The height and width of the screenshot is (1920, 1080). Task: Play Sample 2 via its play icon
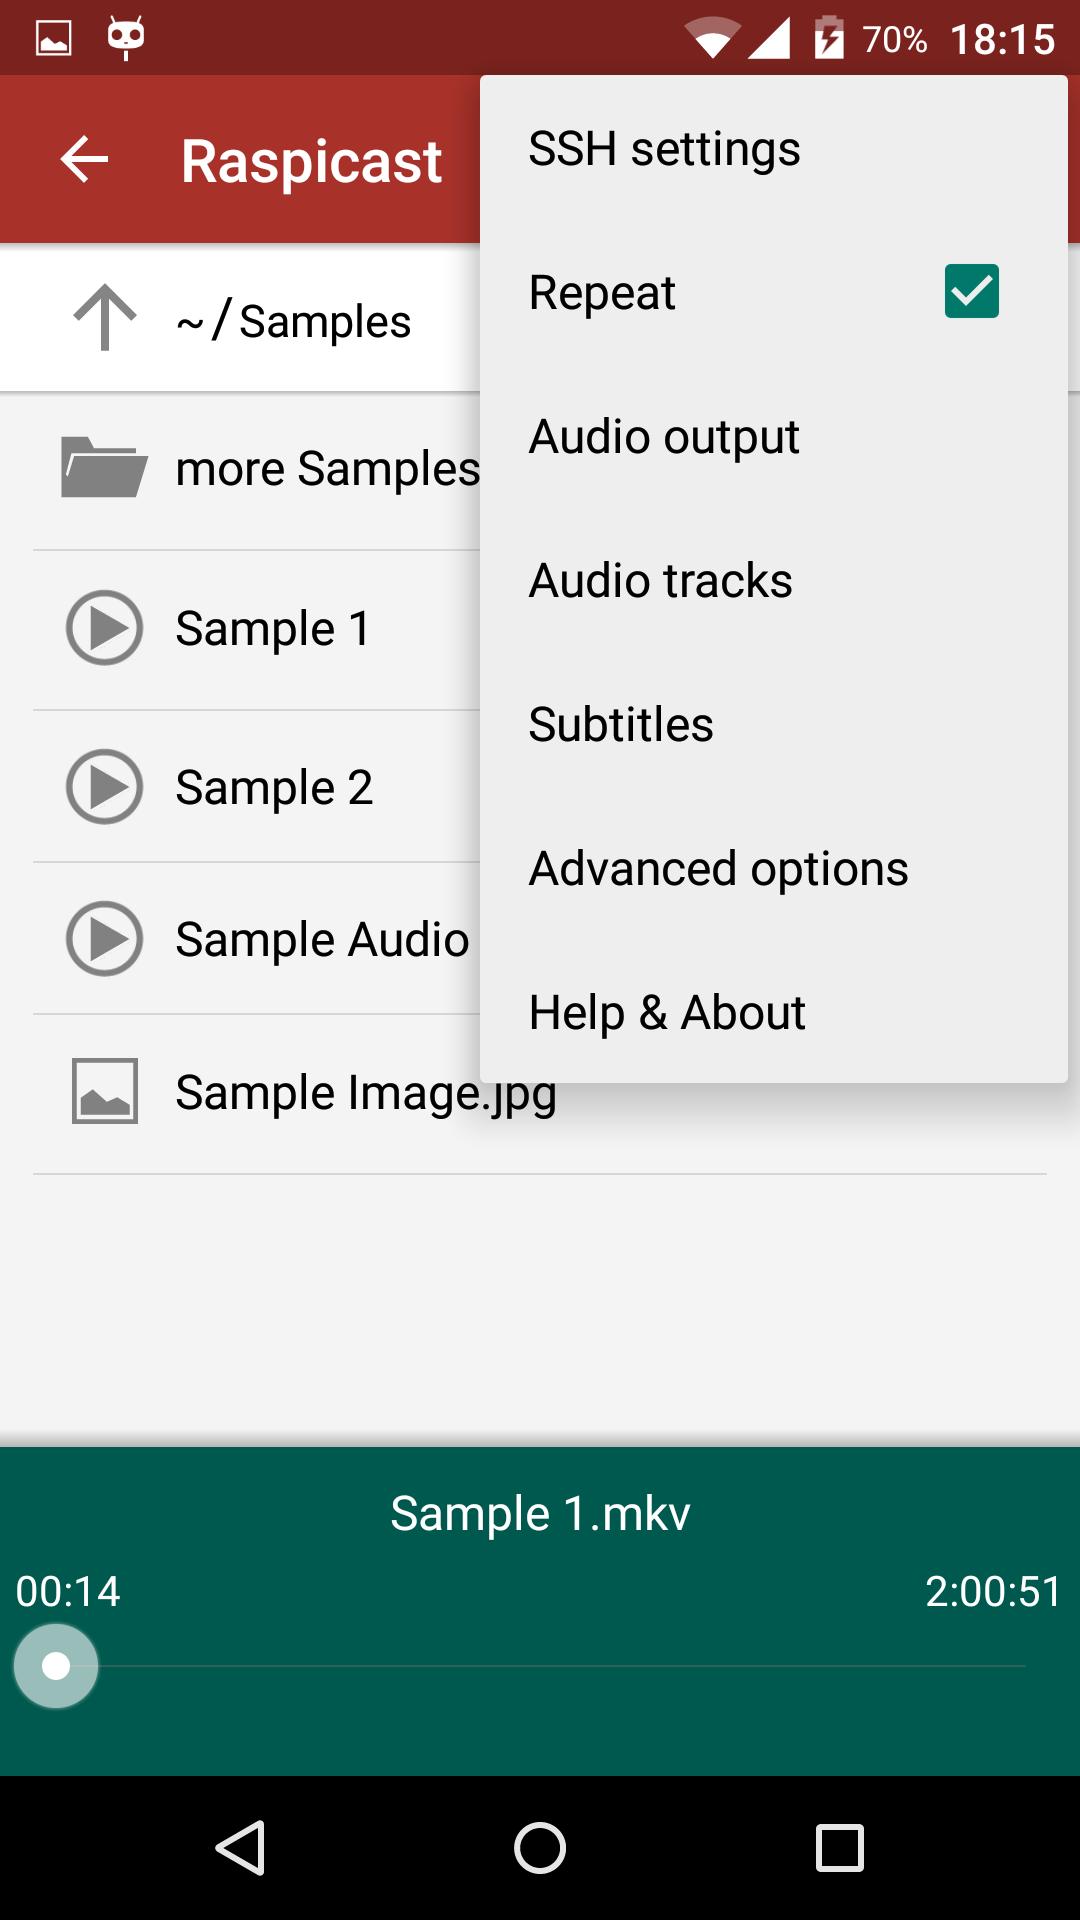104,787
